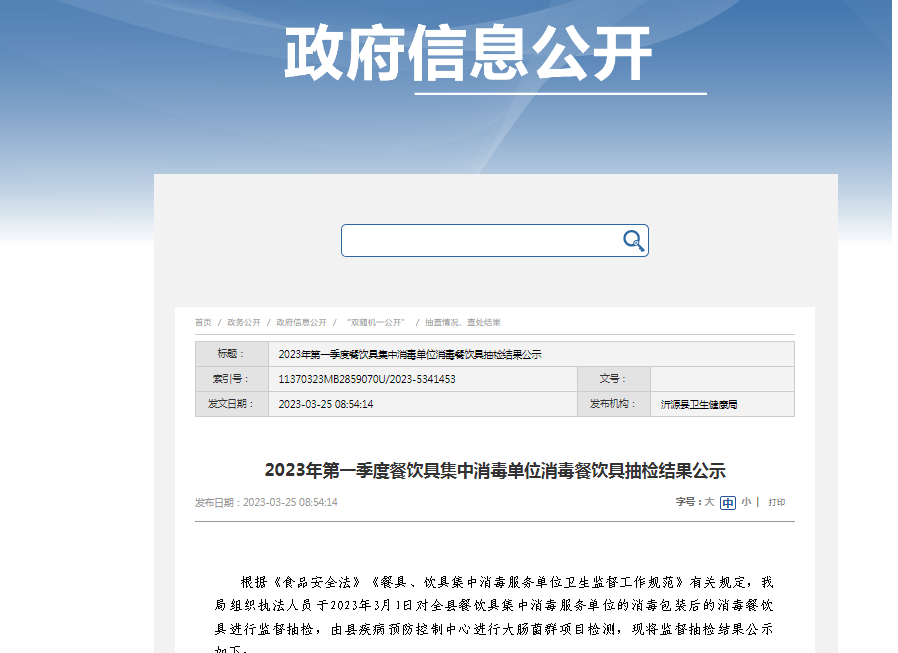The height and width of the screenshot is (653, 898).
Task: Click inside the search input field
Action: 480,240
